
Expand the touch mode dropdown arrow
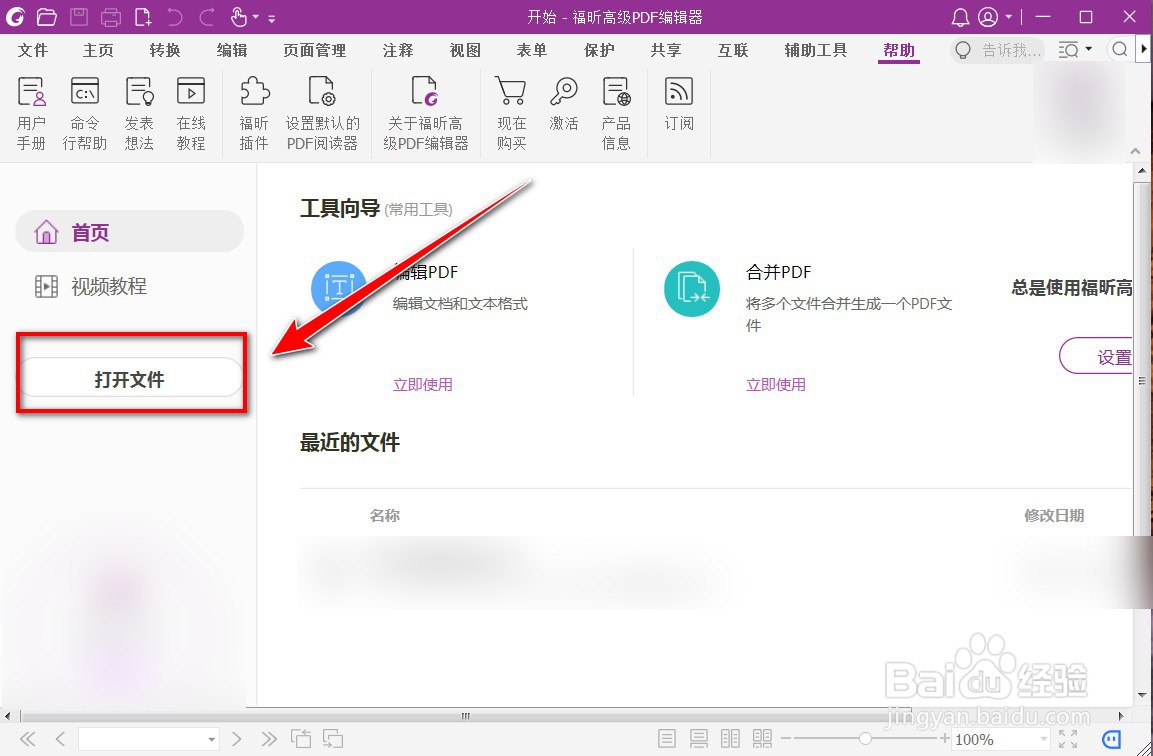(256, 17)
